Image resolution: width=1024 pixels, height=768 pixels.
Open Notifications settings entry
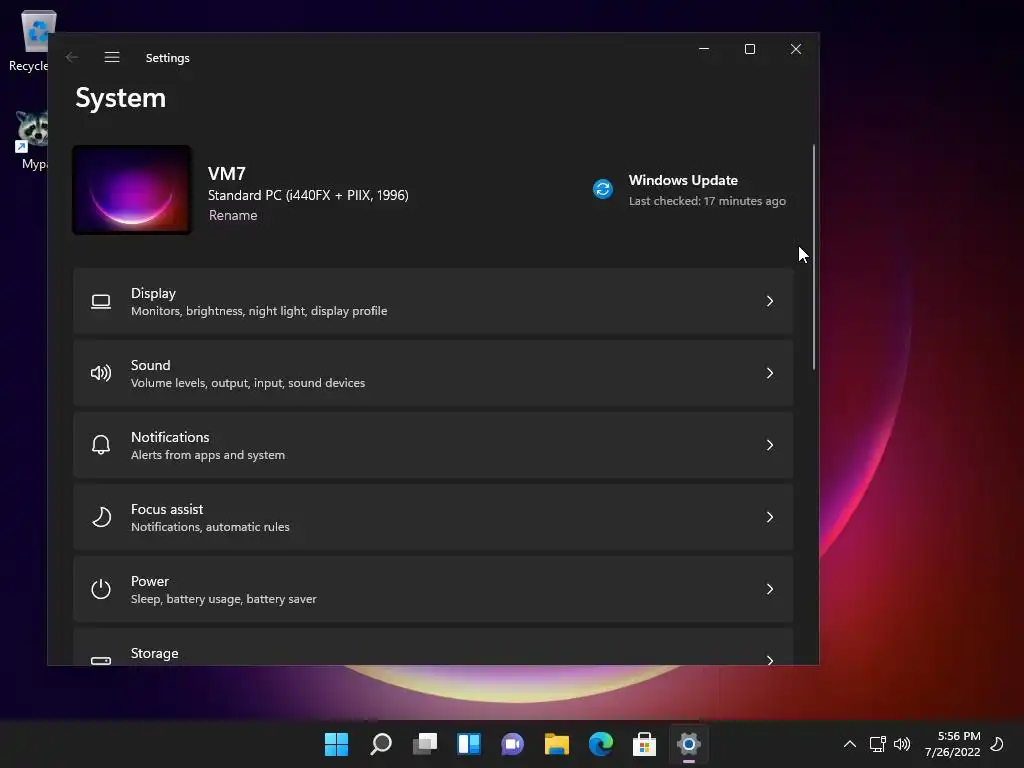[x=433, y=445]
